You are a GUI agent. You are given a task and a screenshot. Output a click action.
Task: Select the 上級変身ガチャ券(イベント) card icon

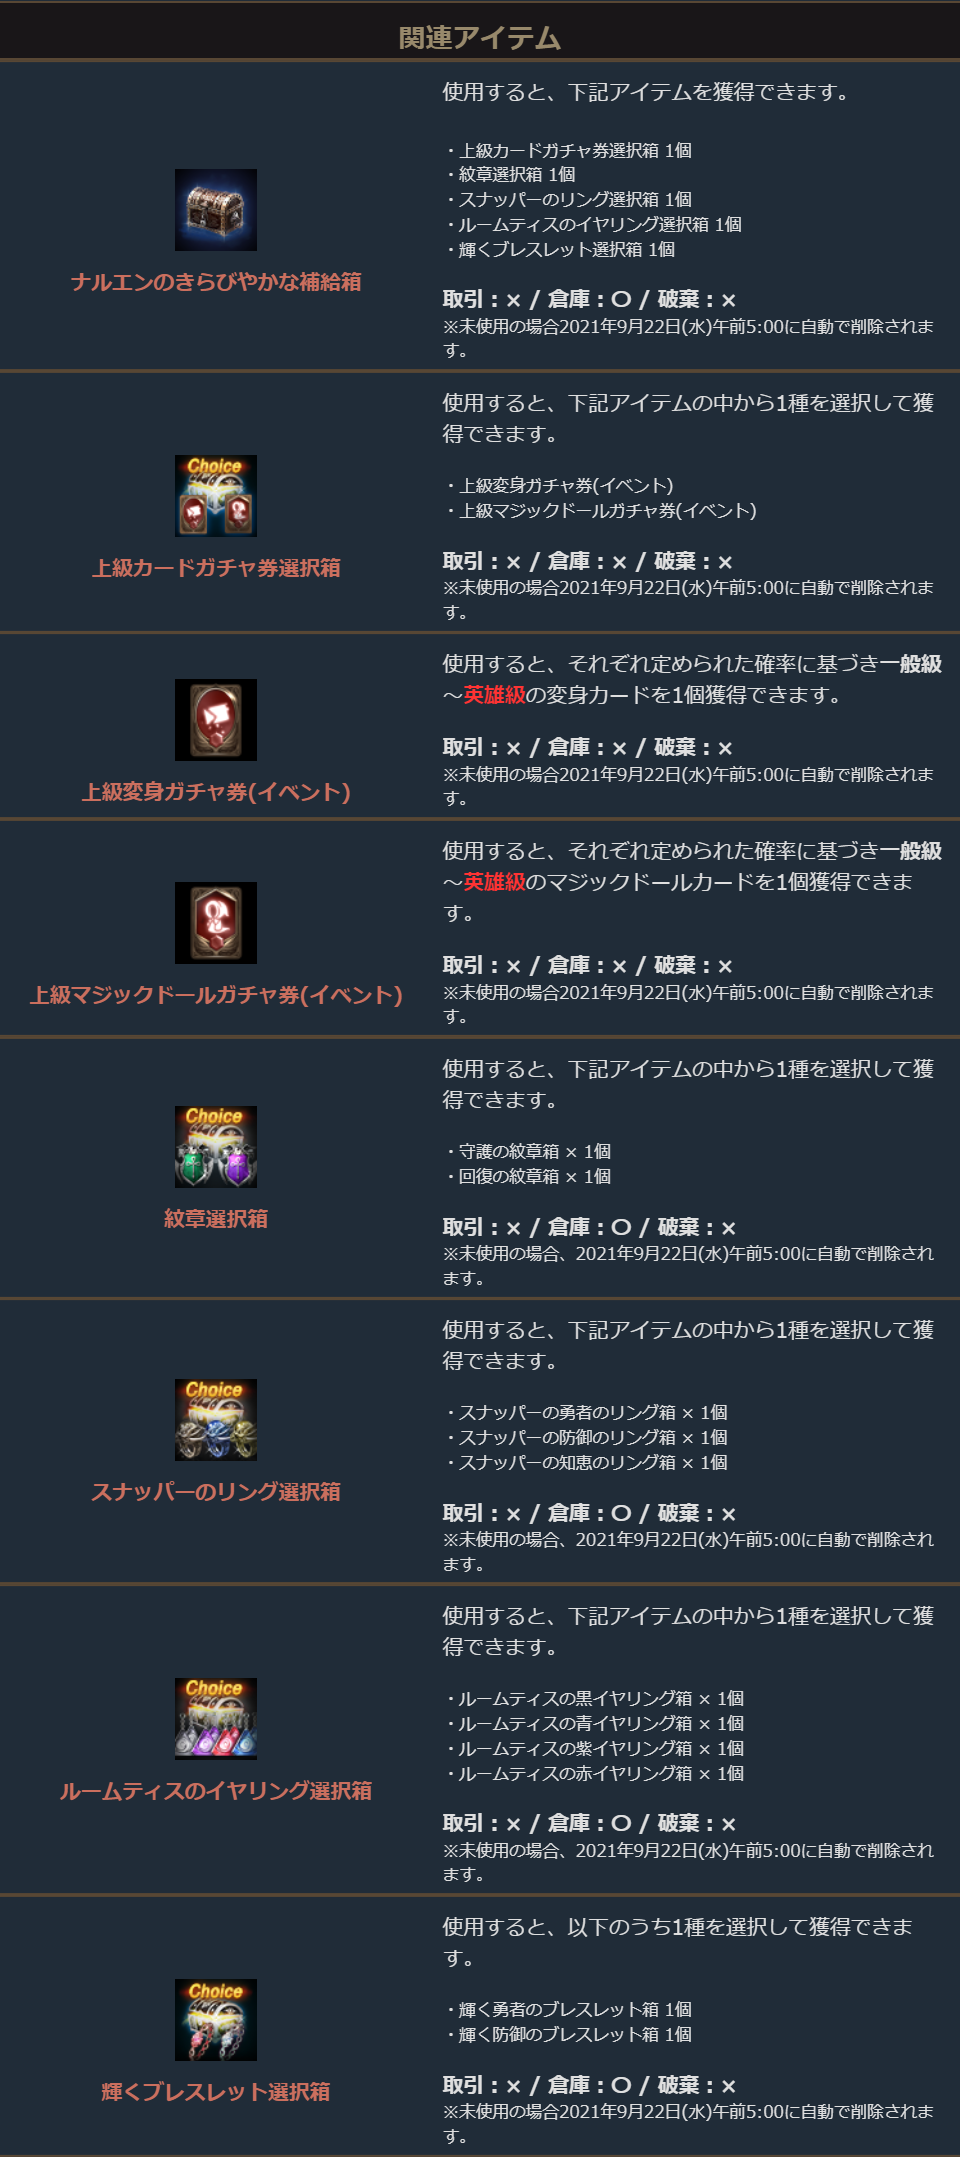click(x=216, y=720)
